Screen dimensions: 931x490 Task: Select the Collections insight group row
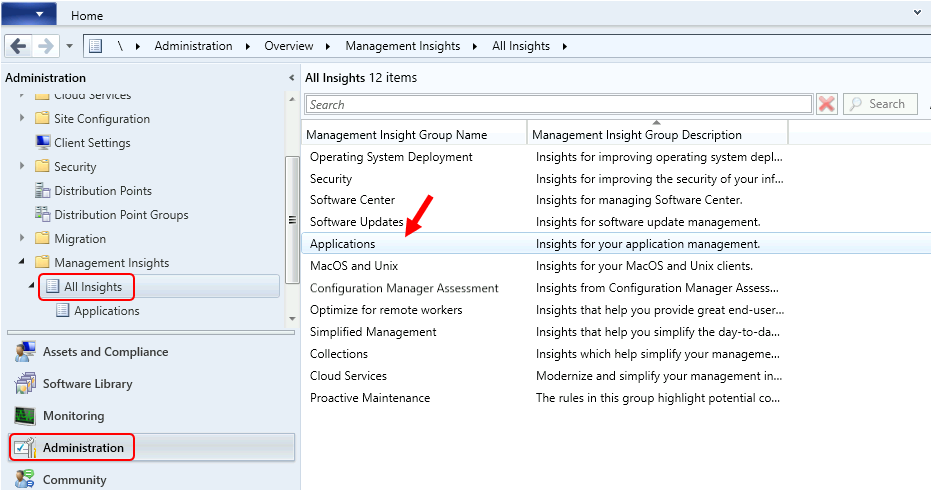point(616,354)
